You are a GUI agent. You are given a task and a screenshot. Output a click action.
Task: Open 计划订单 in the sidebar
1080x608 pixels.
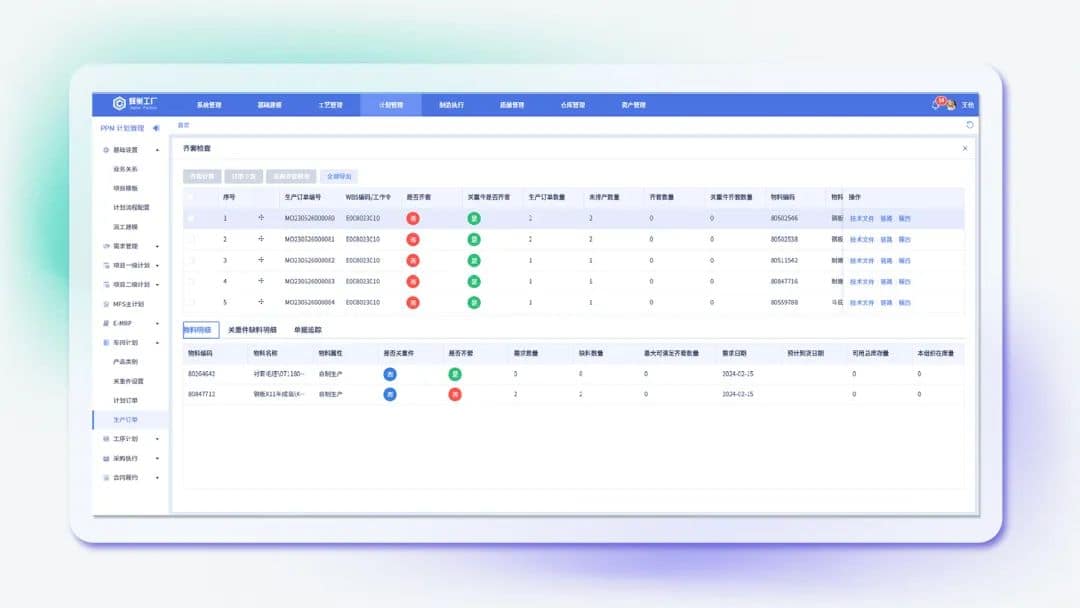coord(125,400)
